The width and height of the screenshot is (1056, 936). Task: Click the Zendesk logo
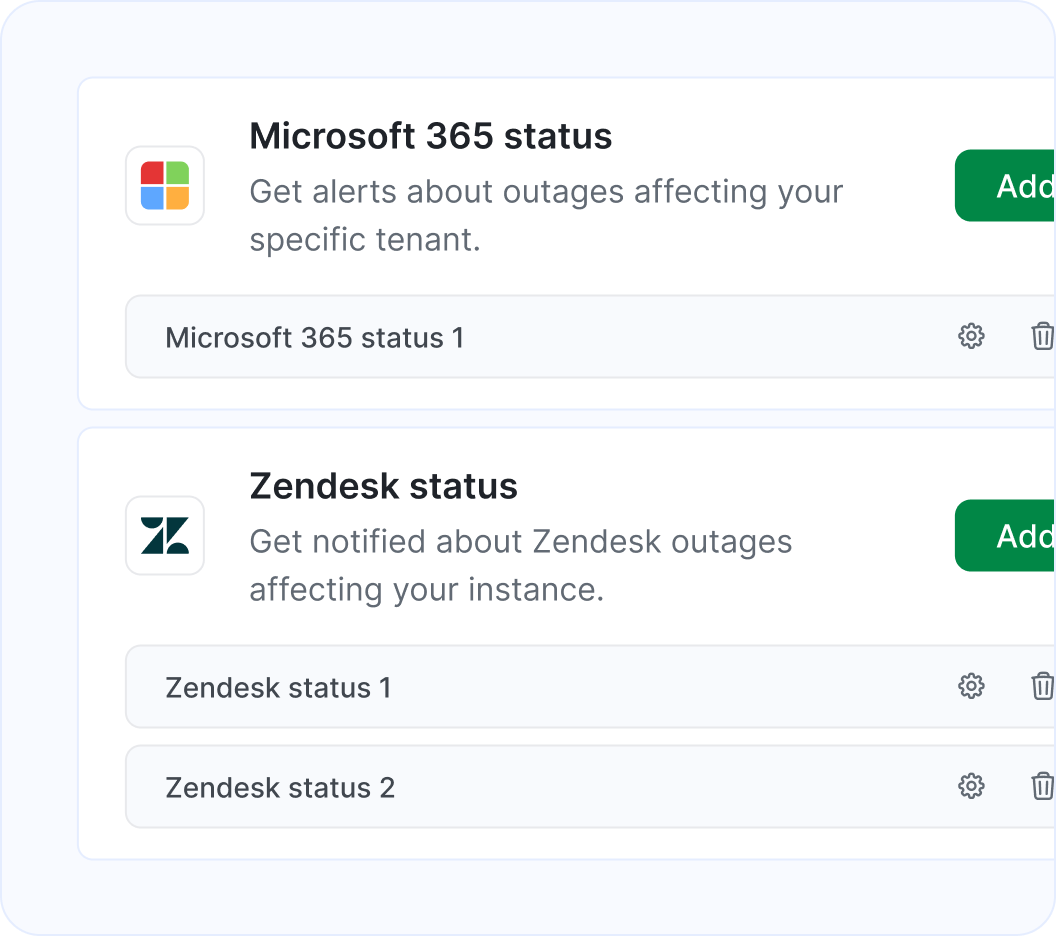(164, 535)
